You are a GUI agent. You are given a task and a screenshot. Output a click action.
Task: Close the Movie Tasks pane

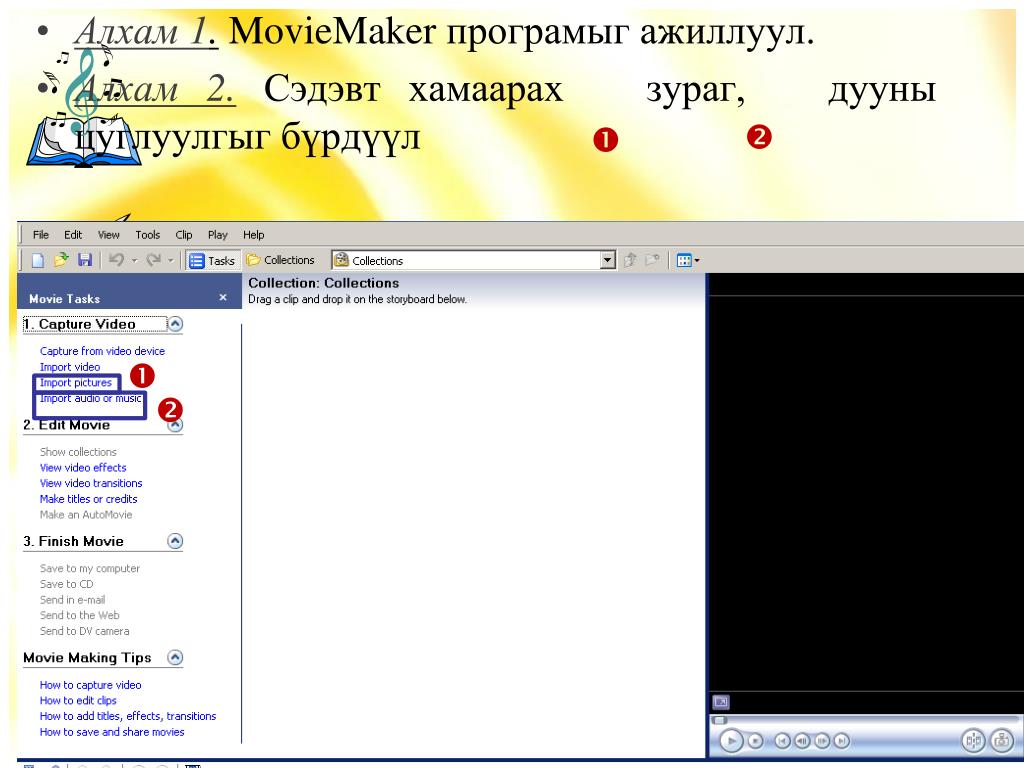(x=223, y=298)
